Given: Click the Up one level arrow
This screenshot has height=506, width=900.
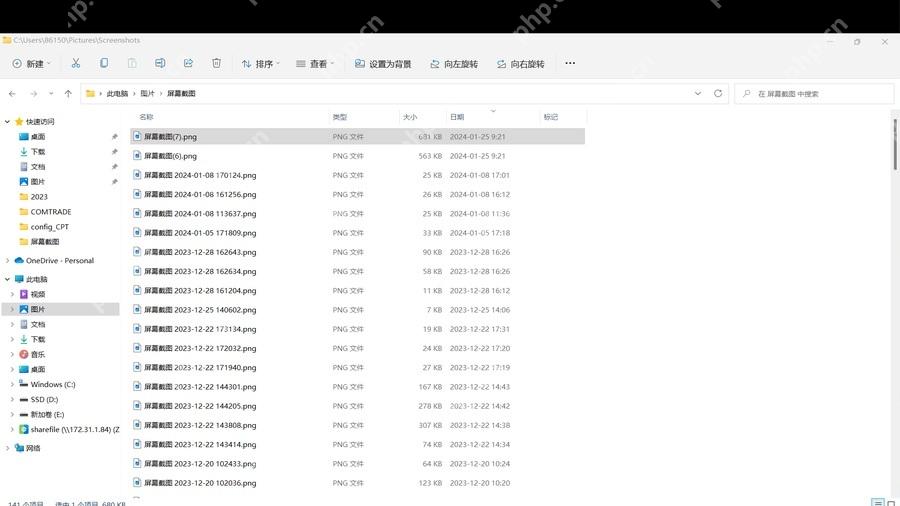Looking at the screenshot, I should click(x=68, y=94).
